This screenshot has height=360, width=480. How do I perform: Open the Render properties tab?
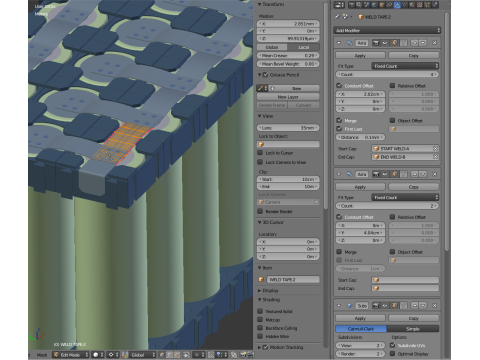[352, 5]
